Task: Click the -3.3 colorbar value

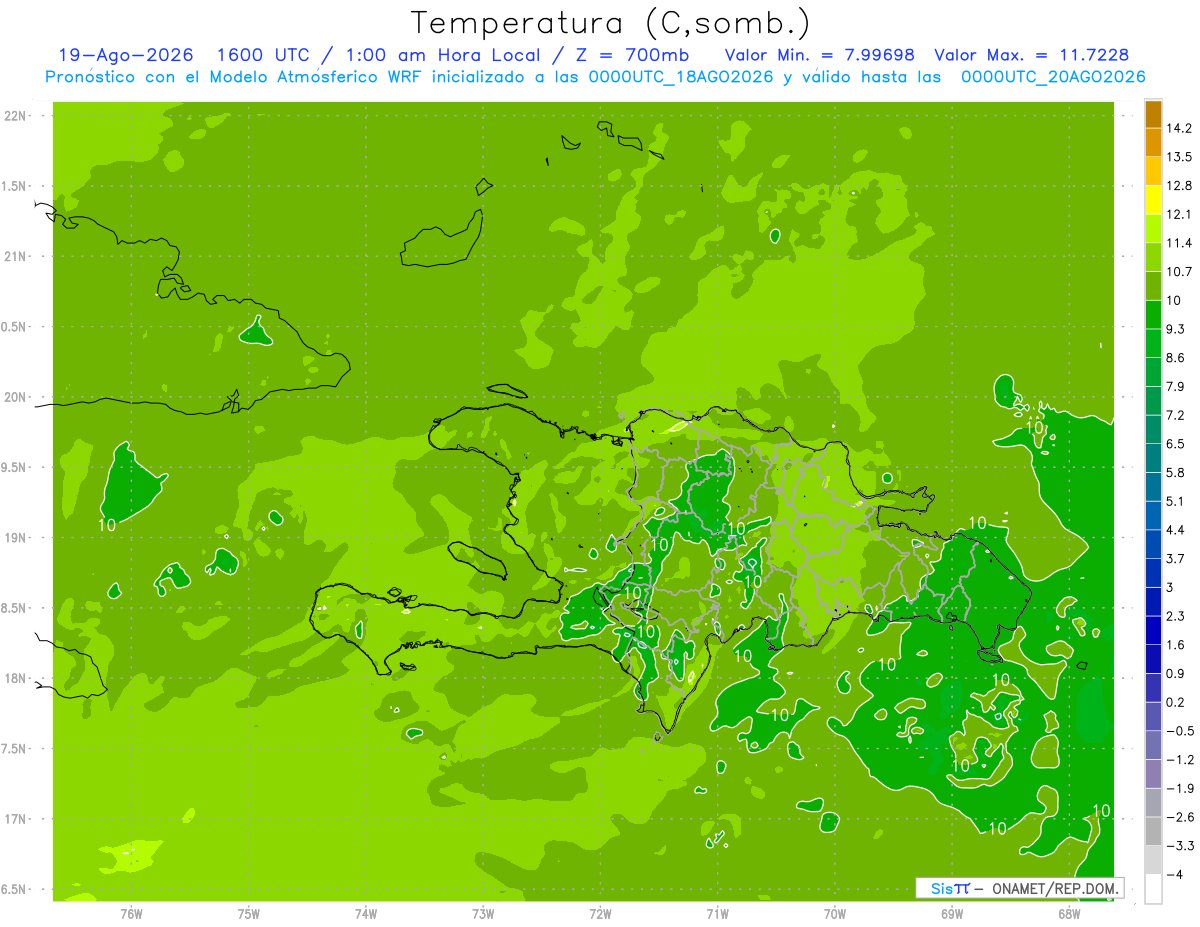Action: (1179, 846)
